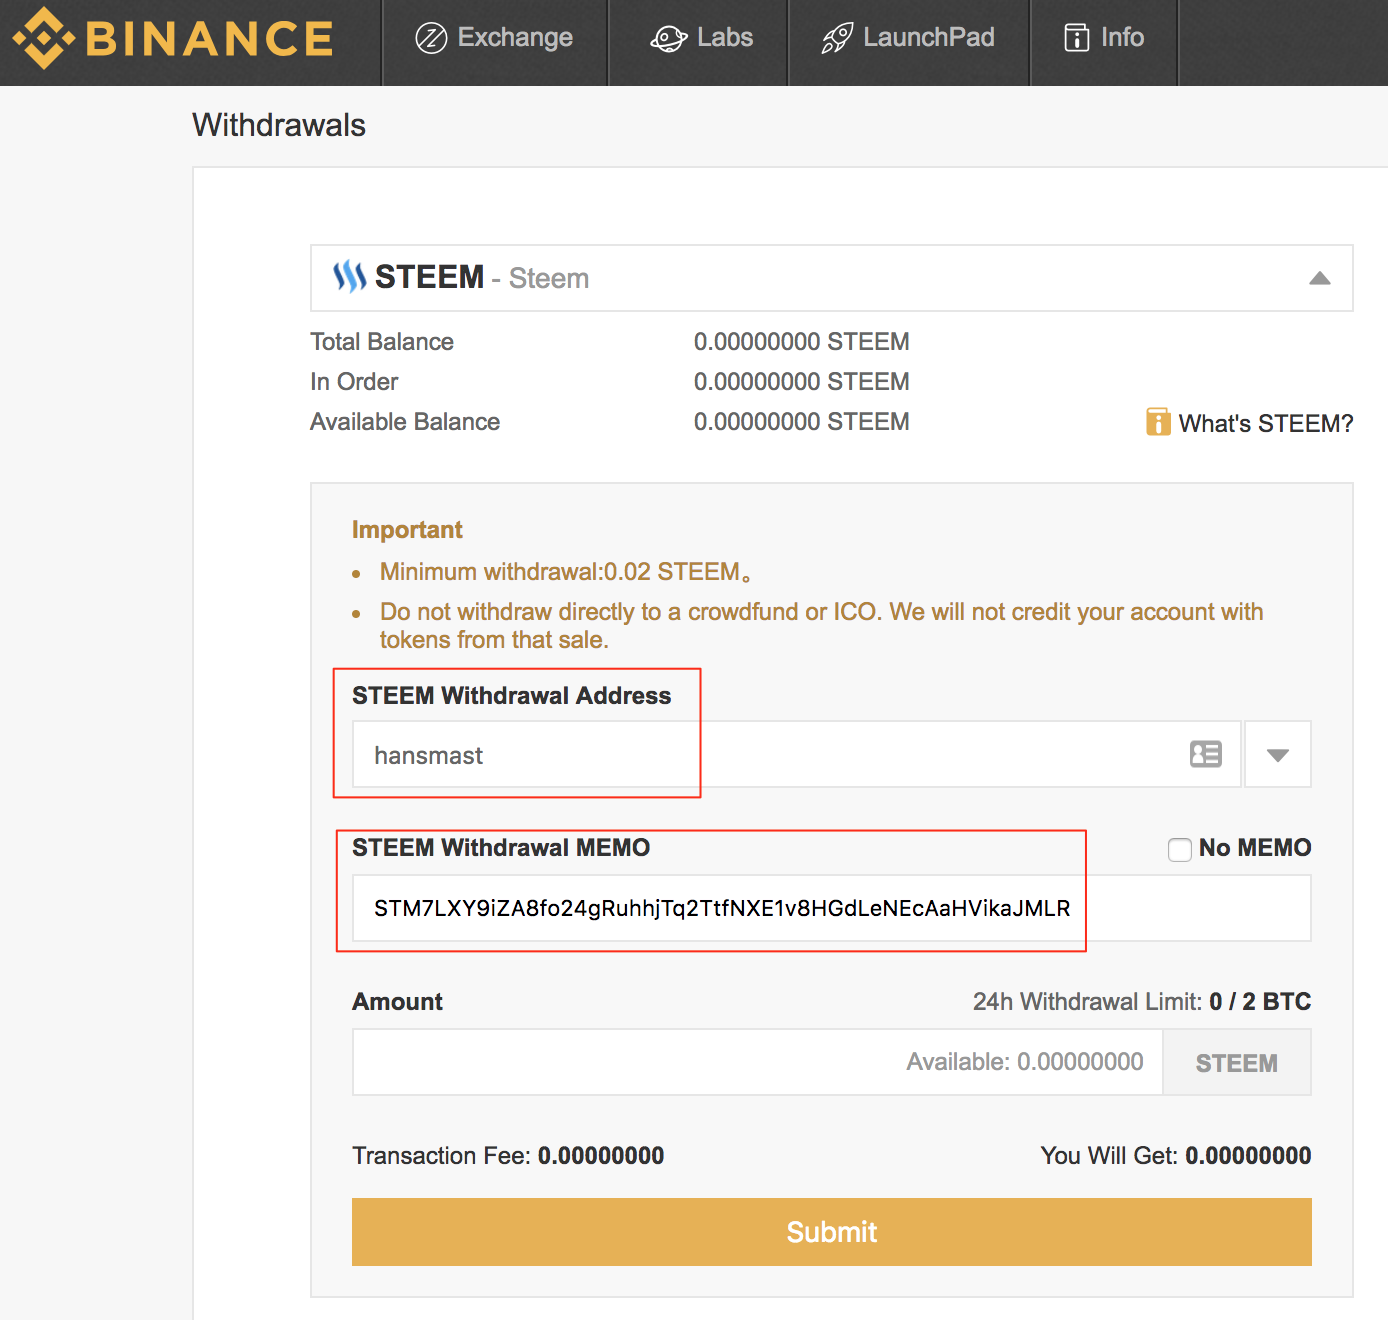
Task: Click the In Order label
Action: pos(354,382)
